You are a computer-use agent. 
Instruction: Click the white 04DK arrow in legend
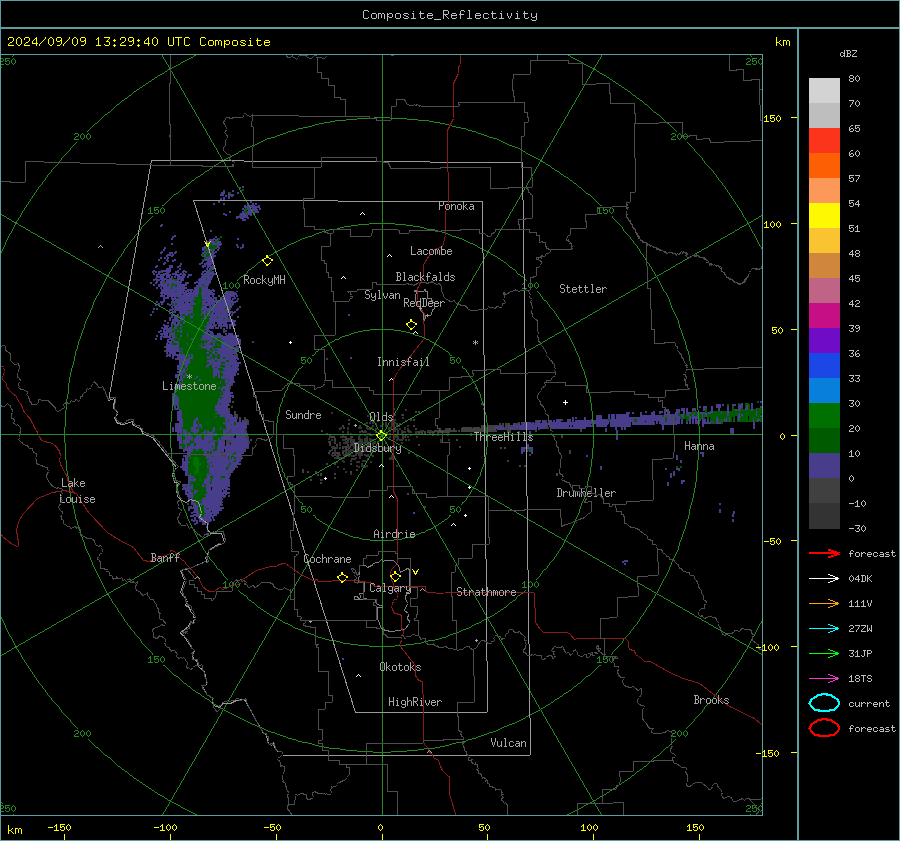(x=824, y=578)
